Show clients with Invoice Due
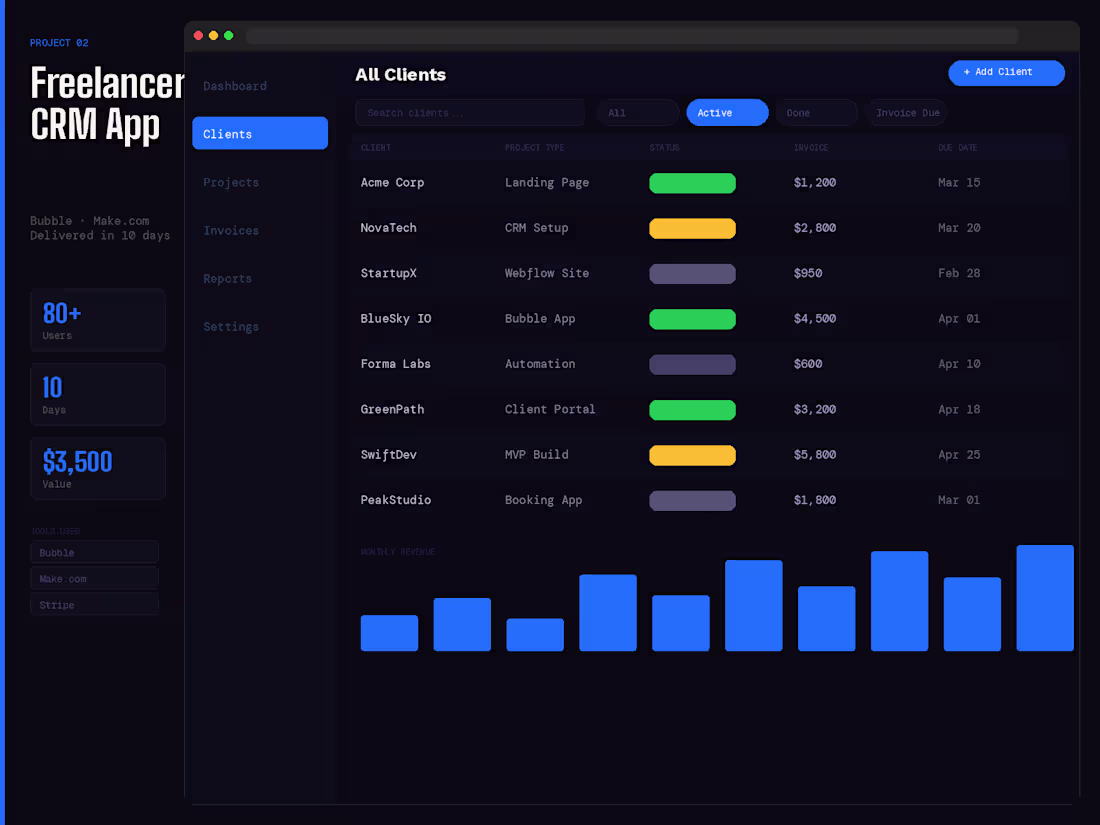Viewport: 1100px width, 825px height. (x=906, y=112)
